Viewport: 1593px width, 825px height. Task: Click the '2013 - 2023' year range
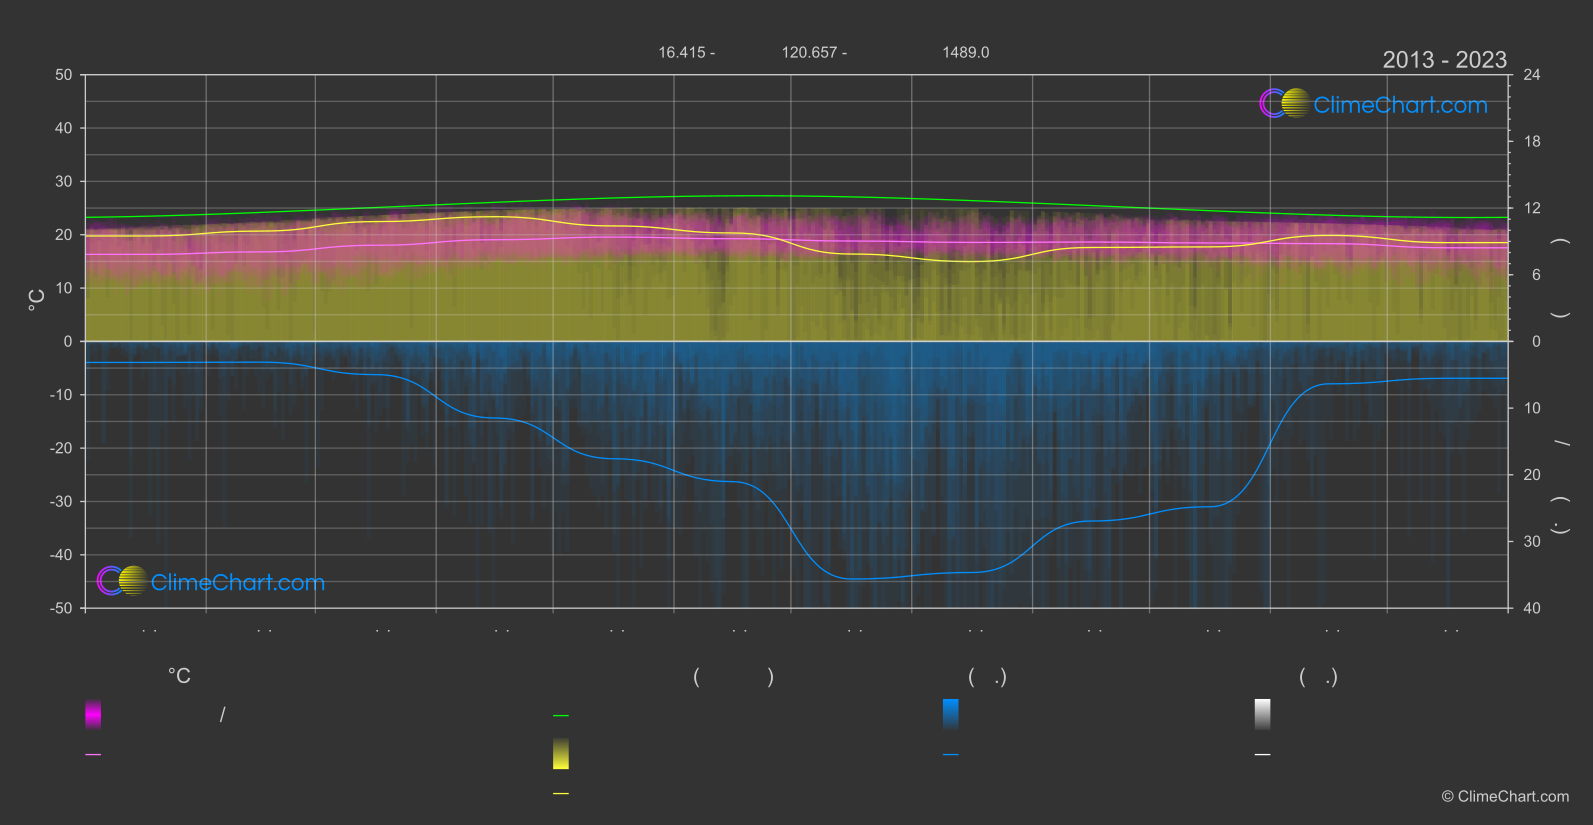[1444, 60]
